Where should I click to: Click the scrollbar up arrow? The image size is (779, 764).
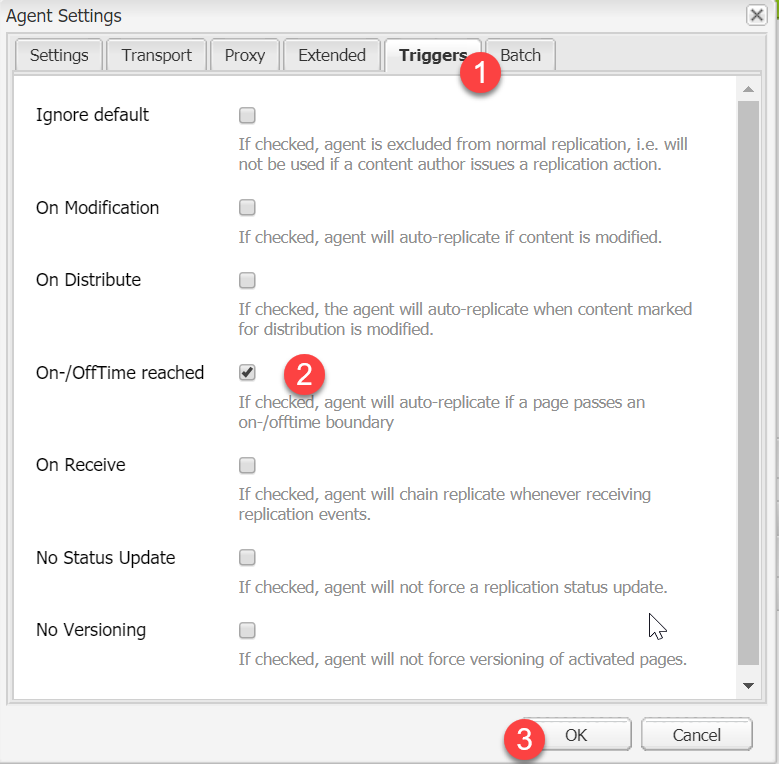coord(748,89)
